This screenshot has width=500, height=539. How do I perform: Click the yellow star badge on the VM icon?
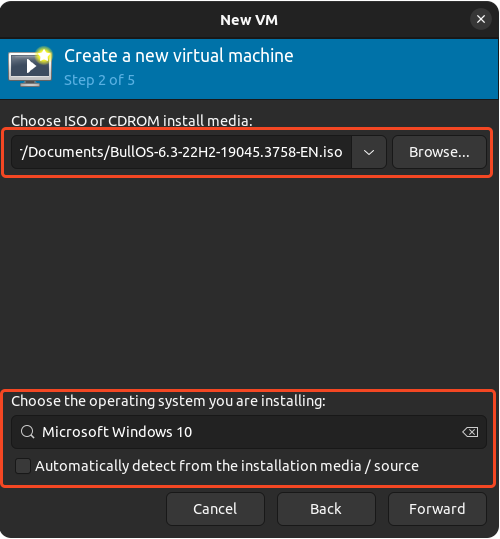point(44,55)
